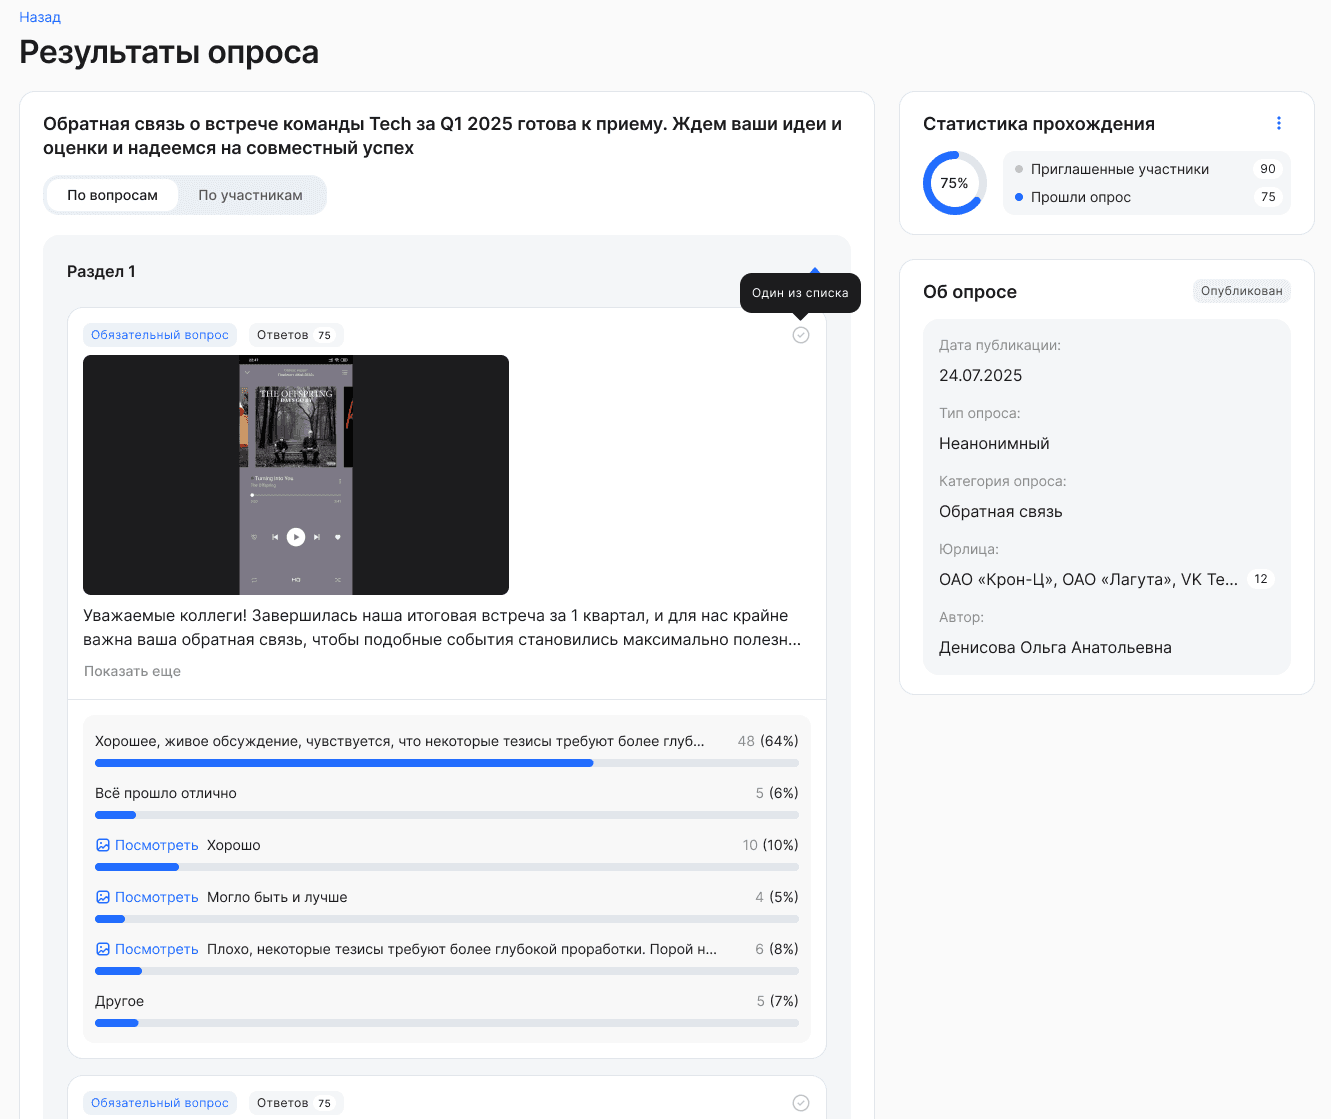Click the first Обязательный вопрос tag
This screenshot has height=1119, width=1331.
coord(160,335)
